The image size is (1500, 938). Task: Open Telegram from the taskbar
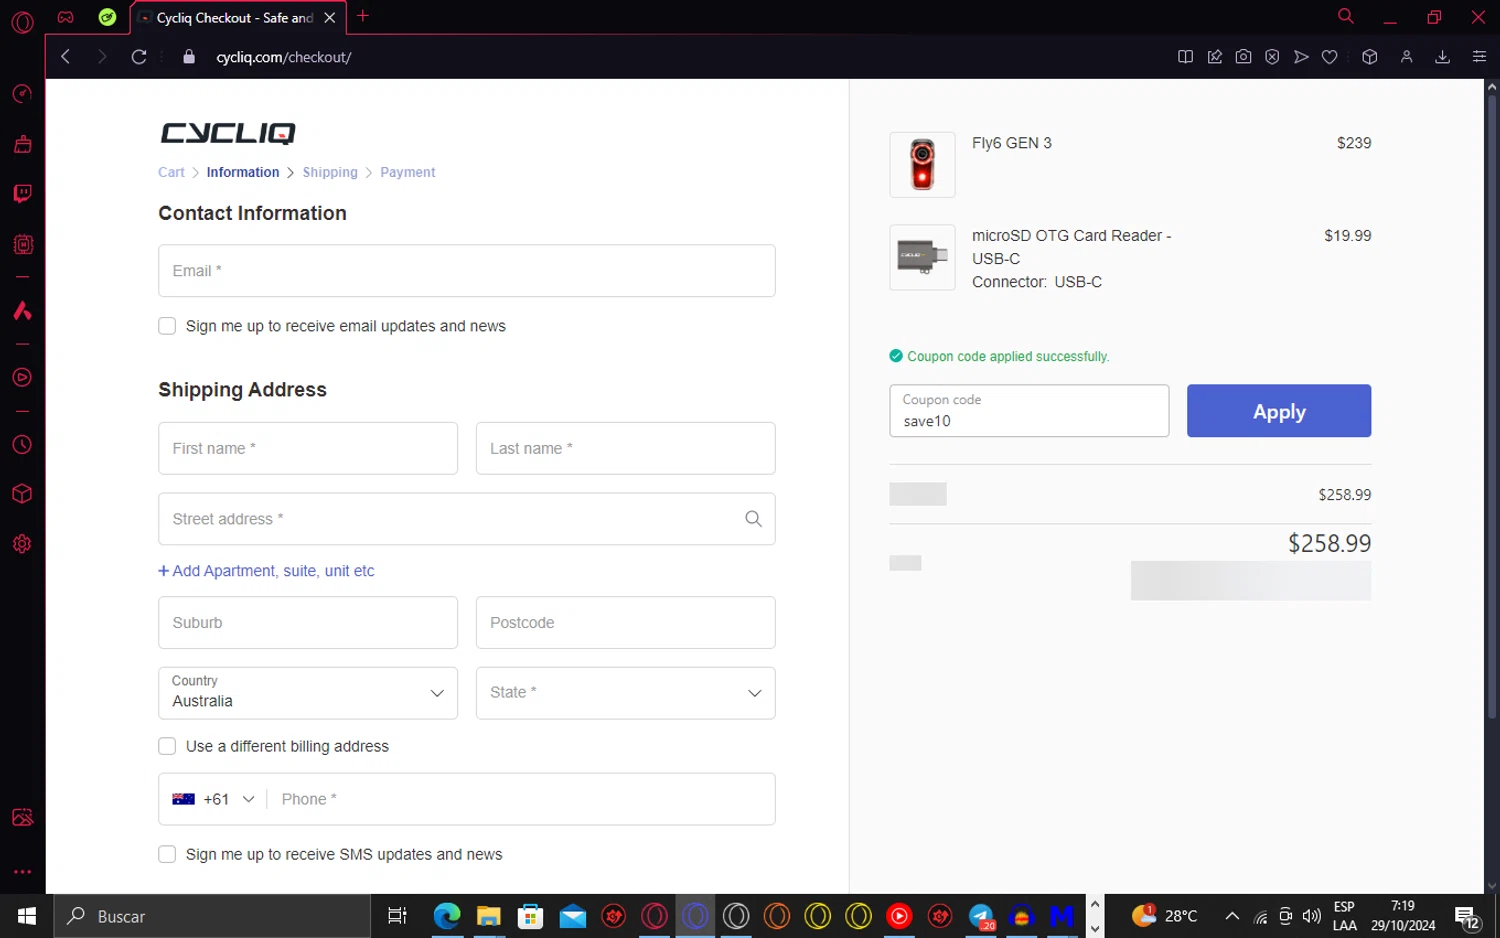click(981, 916)
